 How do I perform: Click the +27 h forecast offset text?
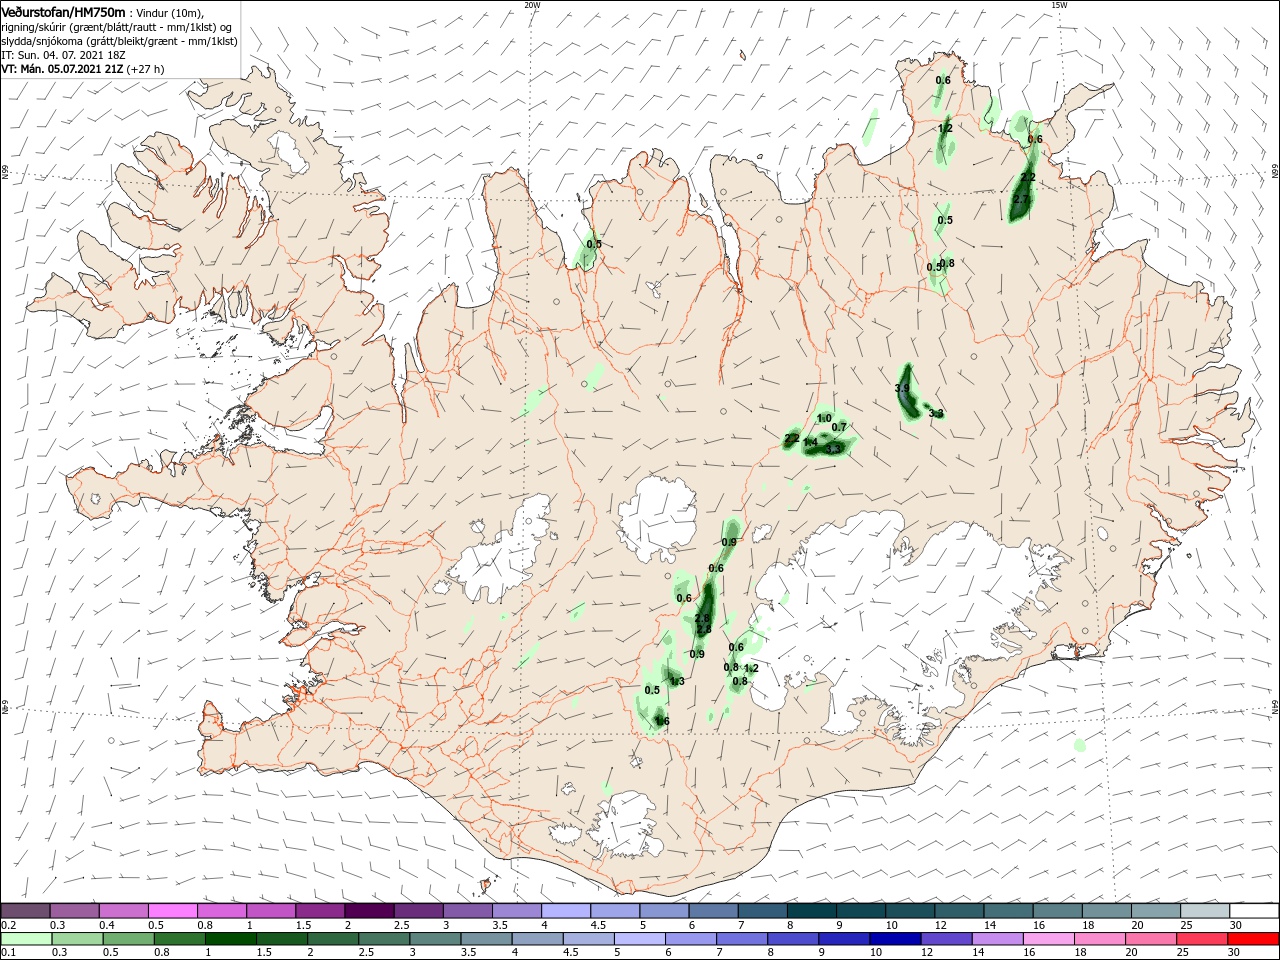pos(145,69)
